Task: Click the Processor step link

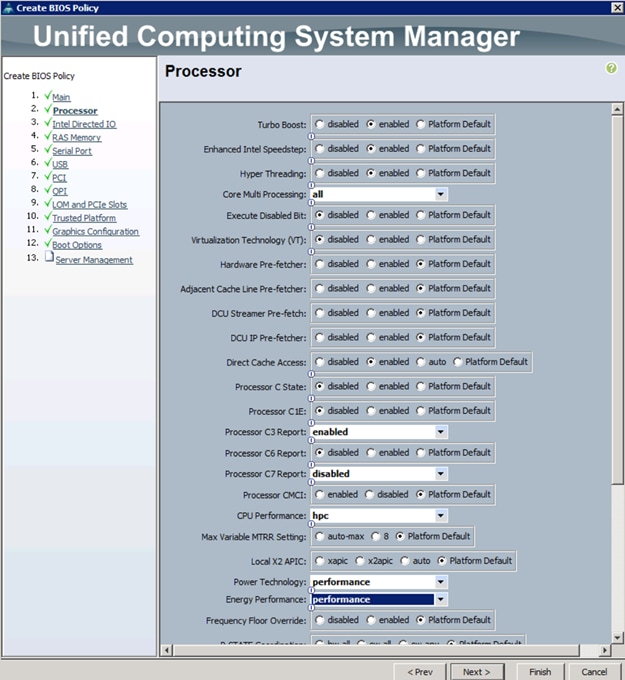Action: click(75, 111)
